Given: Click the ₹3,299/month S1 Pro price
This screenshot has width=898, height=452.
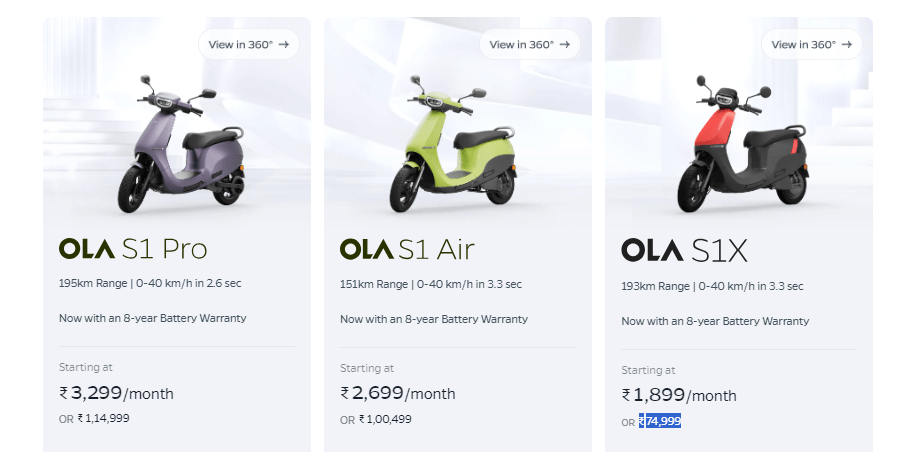Looking at the screenshot, I should pyautogui.click(x=116, y=393).
